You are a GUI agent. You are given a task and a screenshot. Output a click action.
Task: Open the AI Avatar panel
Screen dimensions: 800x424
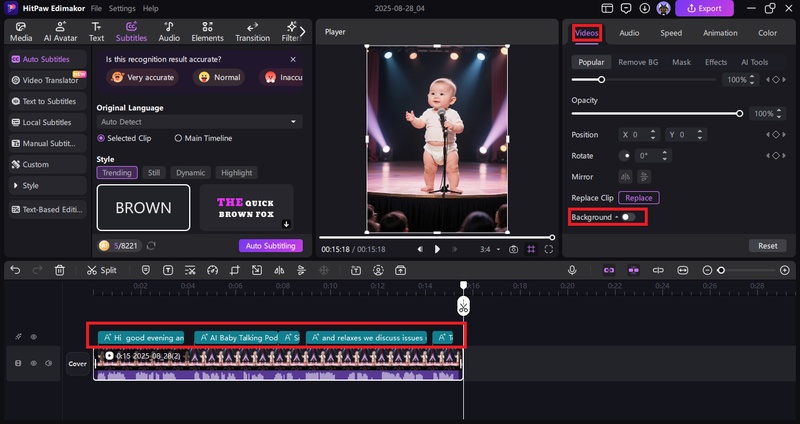[61, 32]
